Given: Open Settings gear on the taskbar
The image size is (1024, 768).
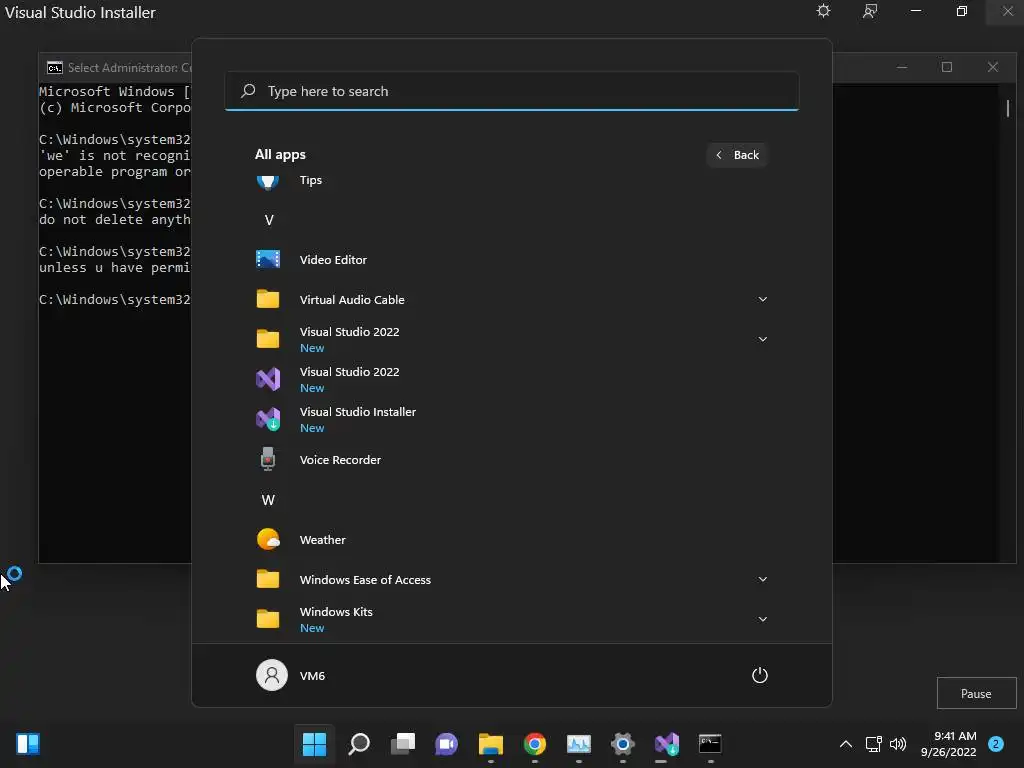Looking at the screenshot, I should tap(623, 744).
